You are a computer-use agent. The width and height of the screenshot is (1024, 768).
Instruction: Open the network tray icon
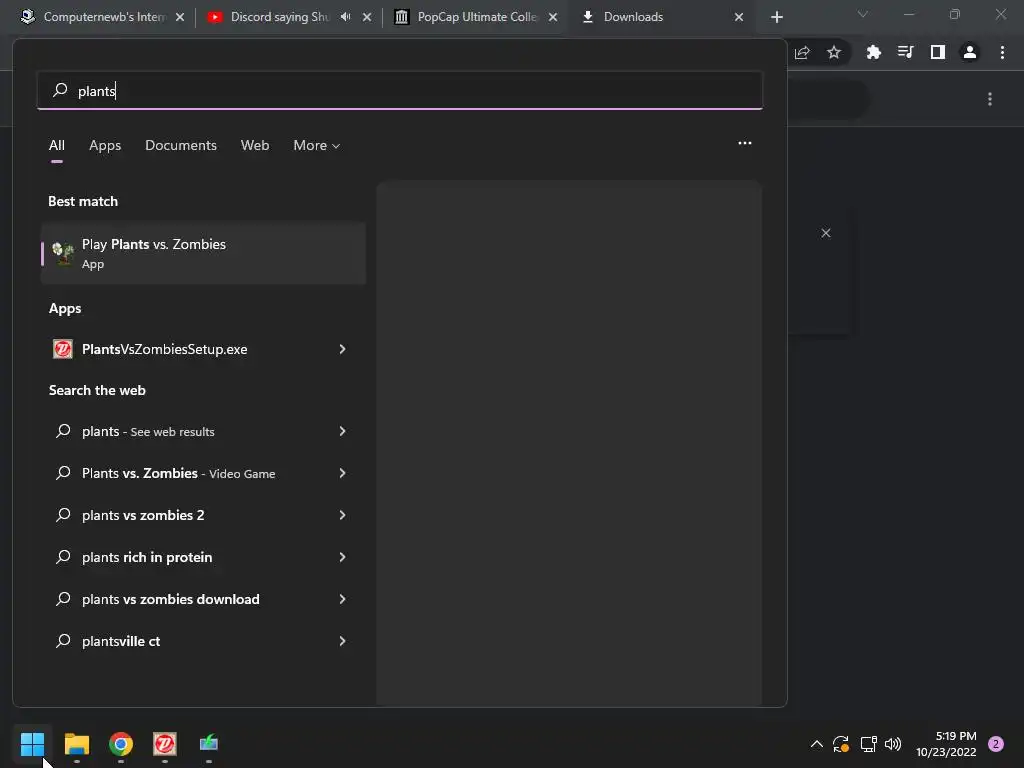(x=868, y=744)
